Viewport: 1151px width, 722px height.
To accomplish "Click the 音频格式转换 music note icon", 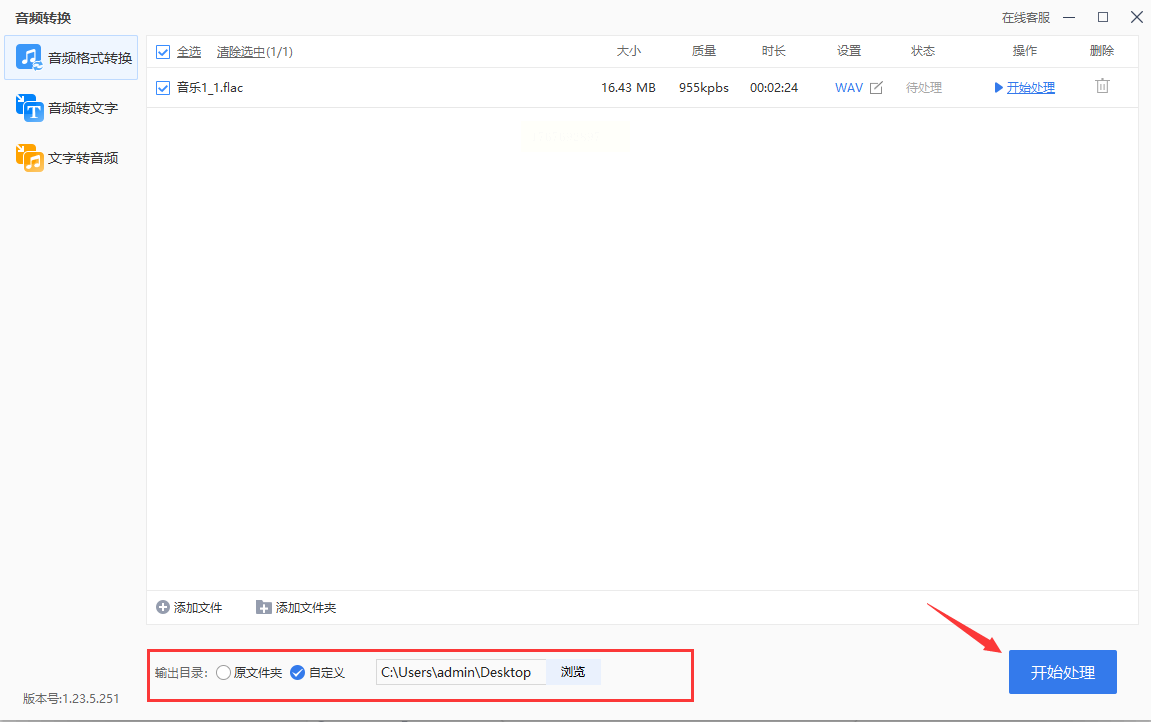I will 29,57.
